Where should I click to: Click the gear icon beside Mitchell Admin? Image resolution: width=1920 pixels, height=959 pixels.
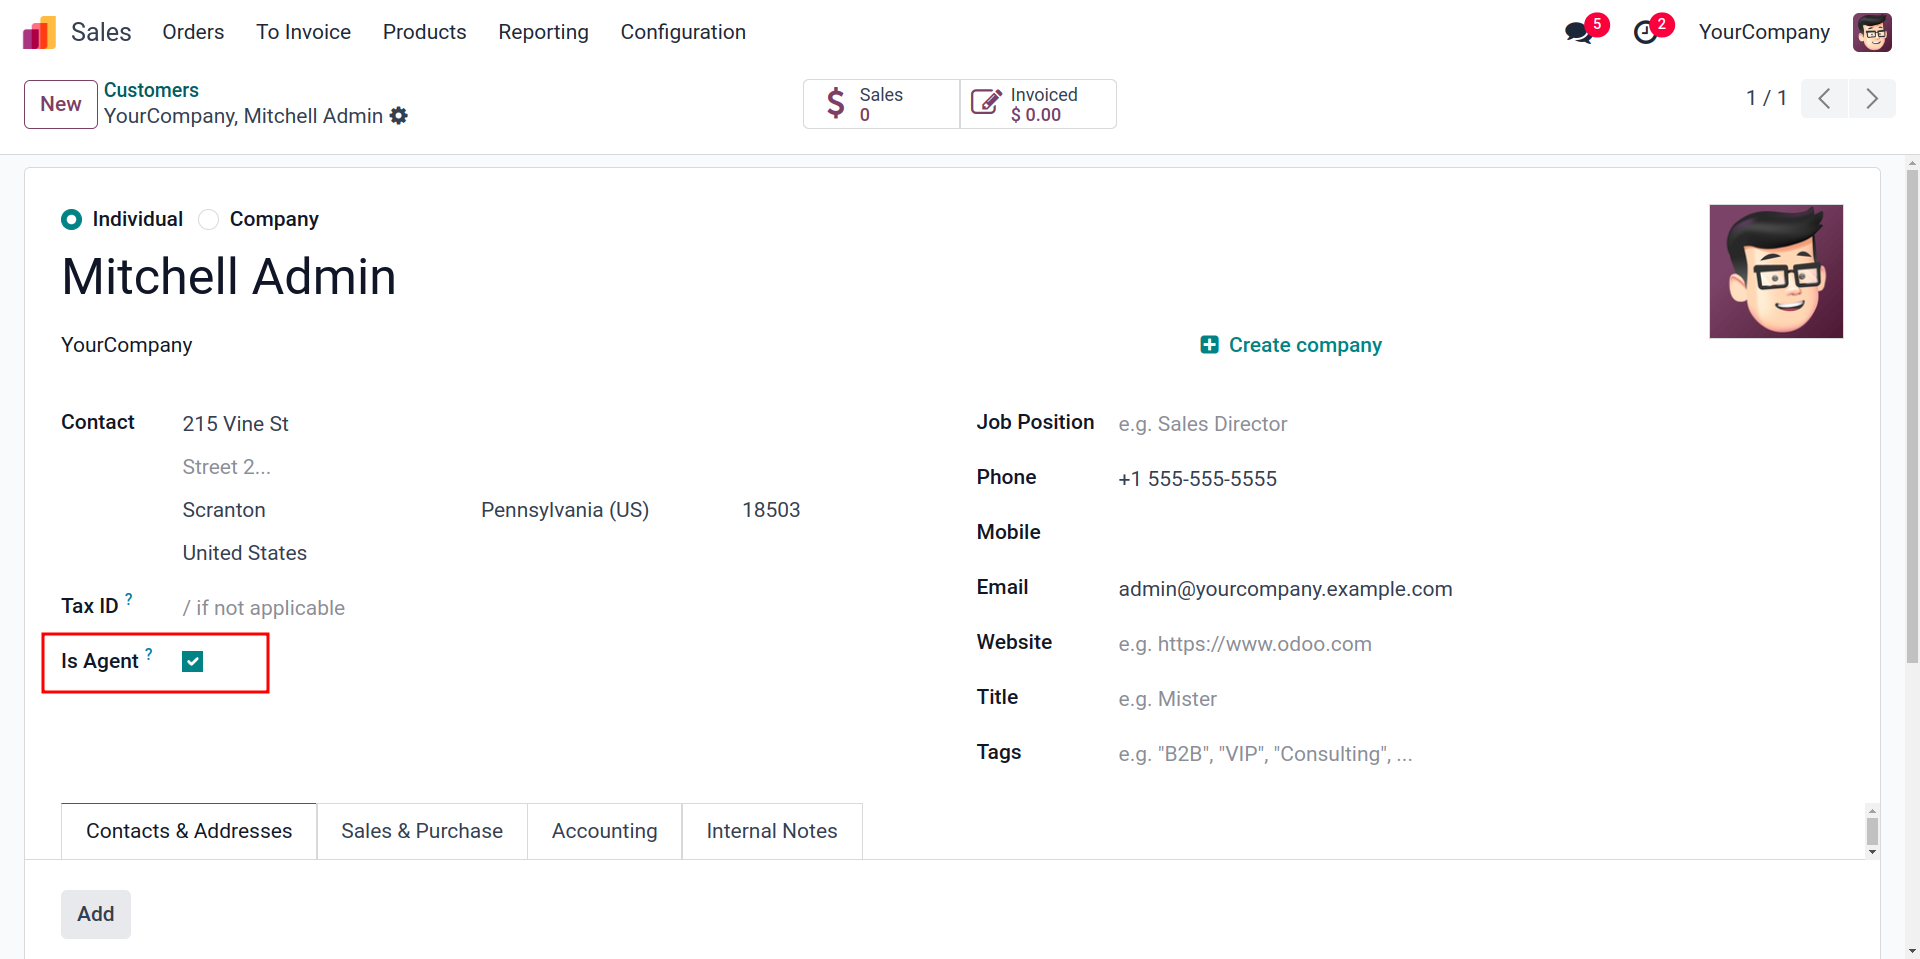pyautogui.click(x=399, y=116)
